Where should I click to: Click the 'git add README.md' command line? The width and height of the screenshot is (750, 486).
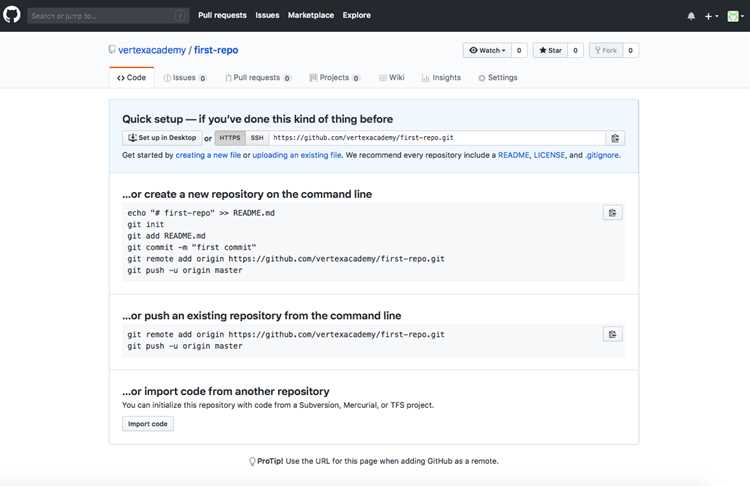click(x=166, y=236)
